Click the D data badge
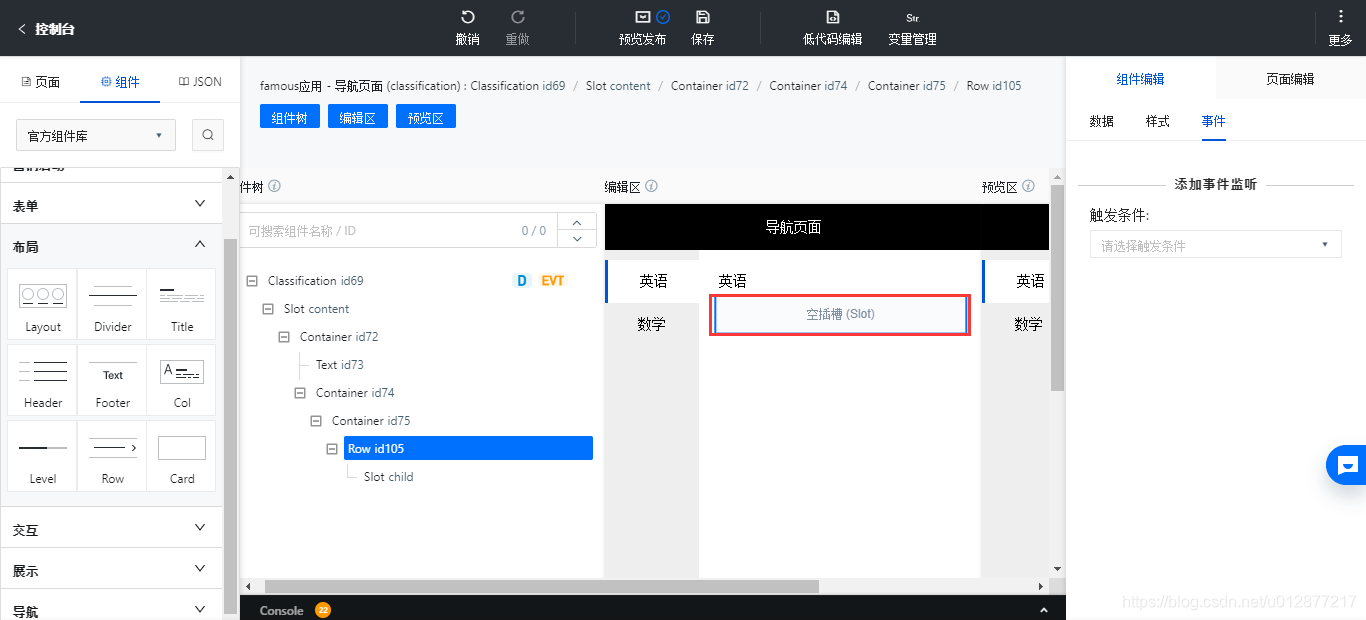This screenshot has height=620, width=1366. [x=521, y=281]
